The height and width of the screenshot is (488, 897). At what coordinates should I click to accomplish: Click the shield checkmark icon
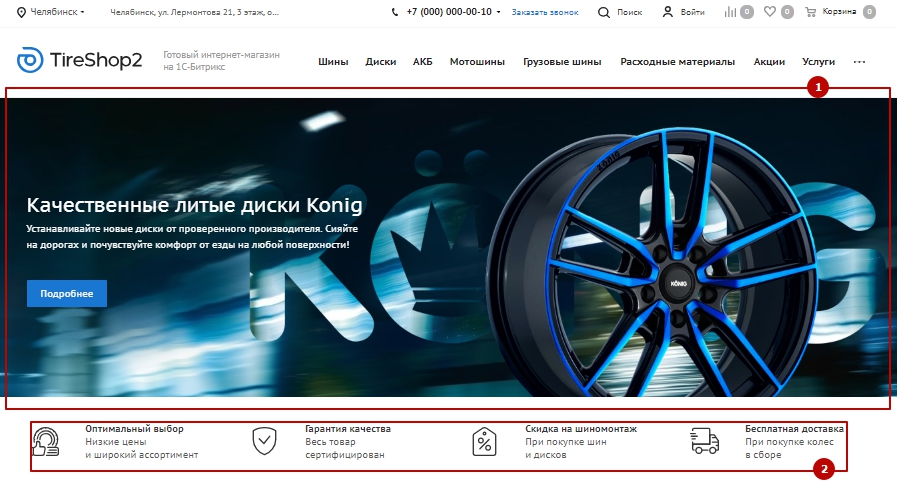tap(264, 442)
